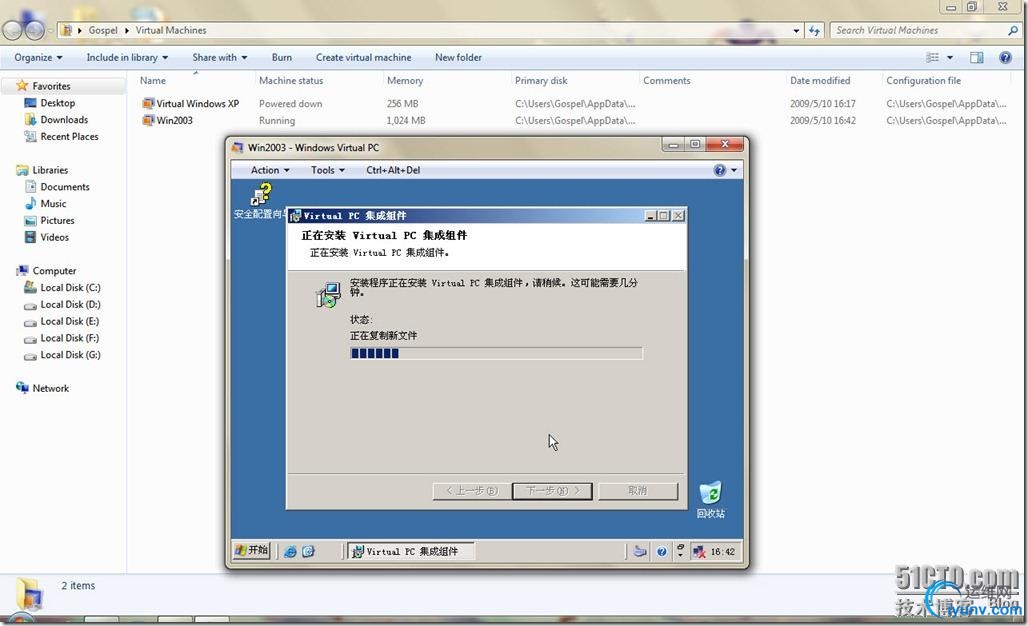Open Local Disk (G:) drive
Viewport: 1028px width, 626px height.
62,355
